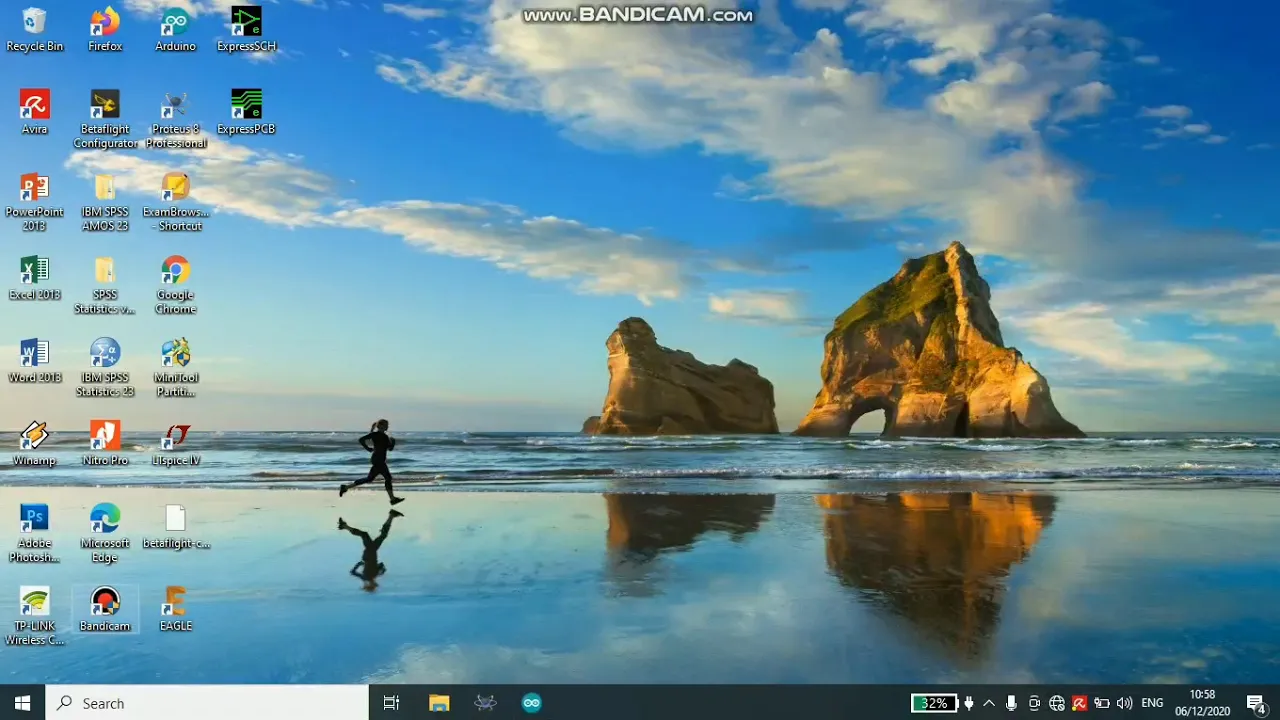Screen dimensions: 1280x720
Task: Launch Firefox from the desktop
Action: click(105, 30)
